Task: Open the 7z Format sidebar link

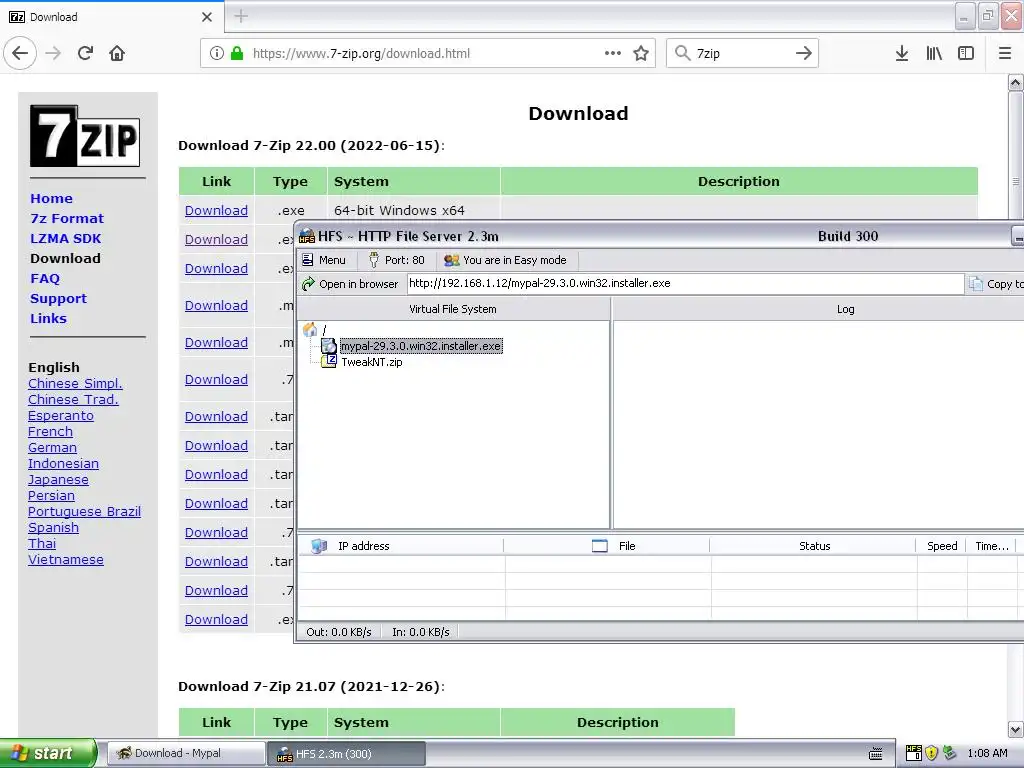Action: pos(67,219)
